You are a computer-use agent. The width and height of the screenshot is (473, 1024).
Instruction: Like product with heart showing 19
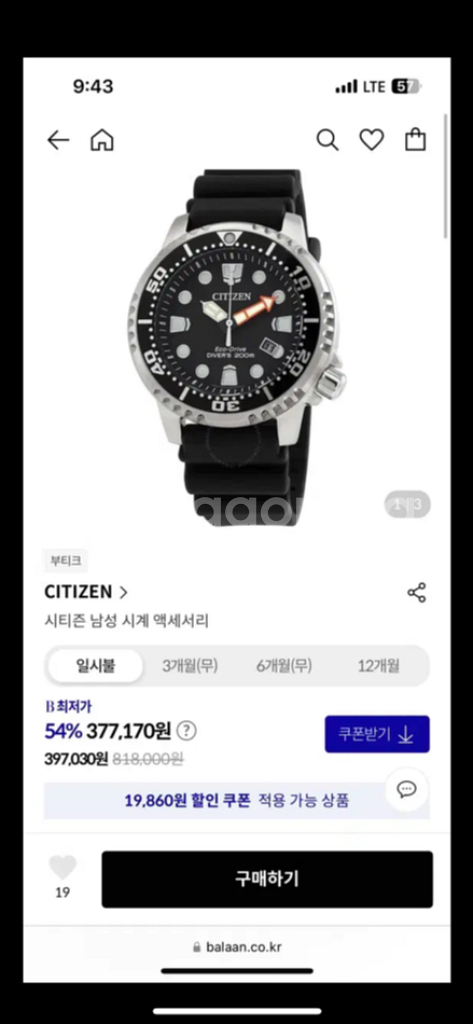tap(63, 868)
